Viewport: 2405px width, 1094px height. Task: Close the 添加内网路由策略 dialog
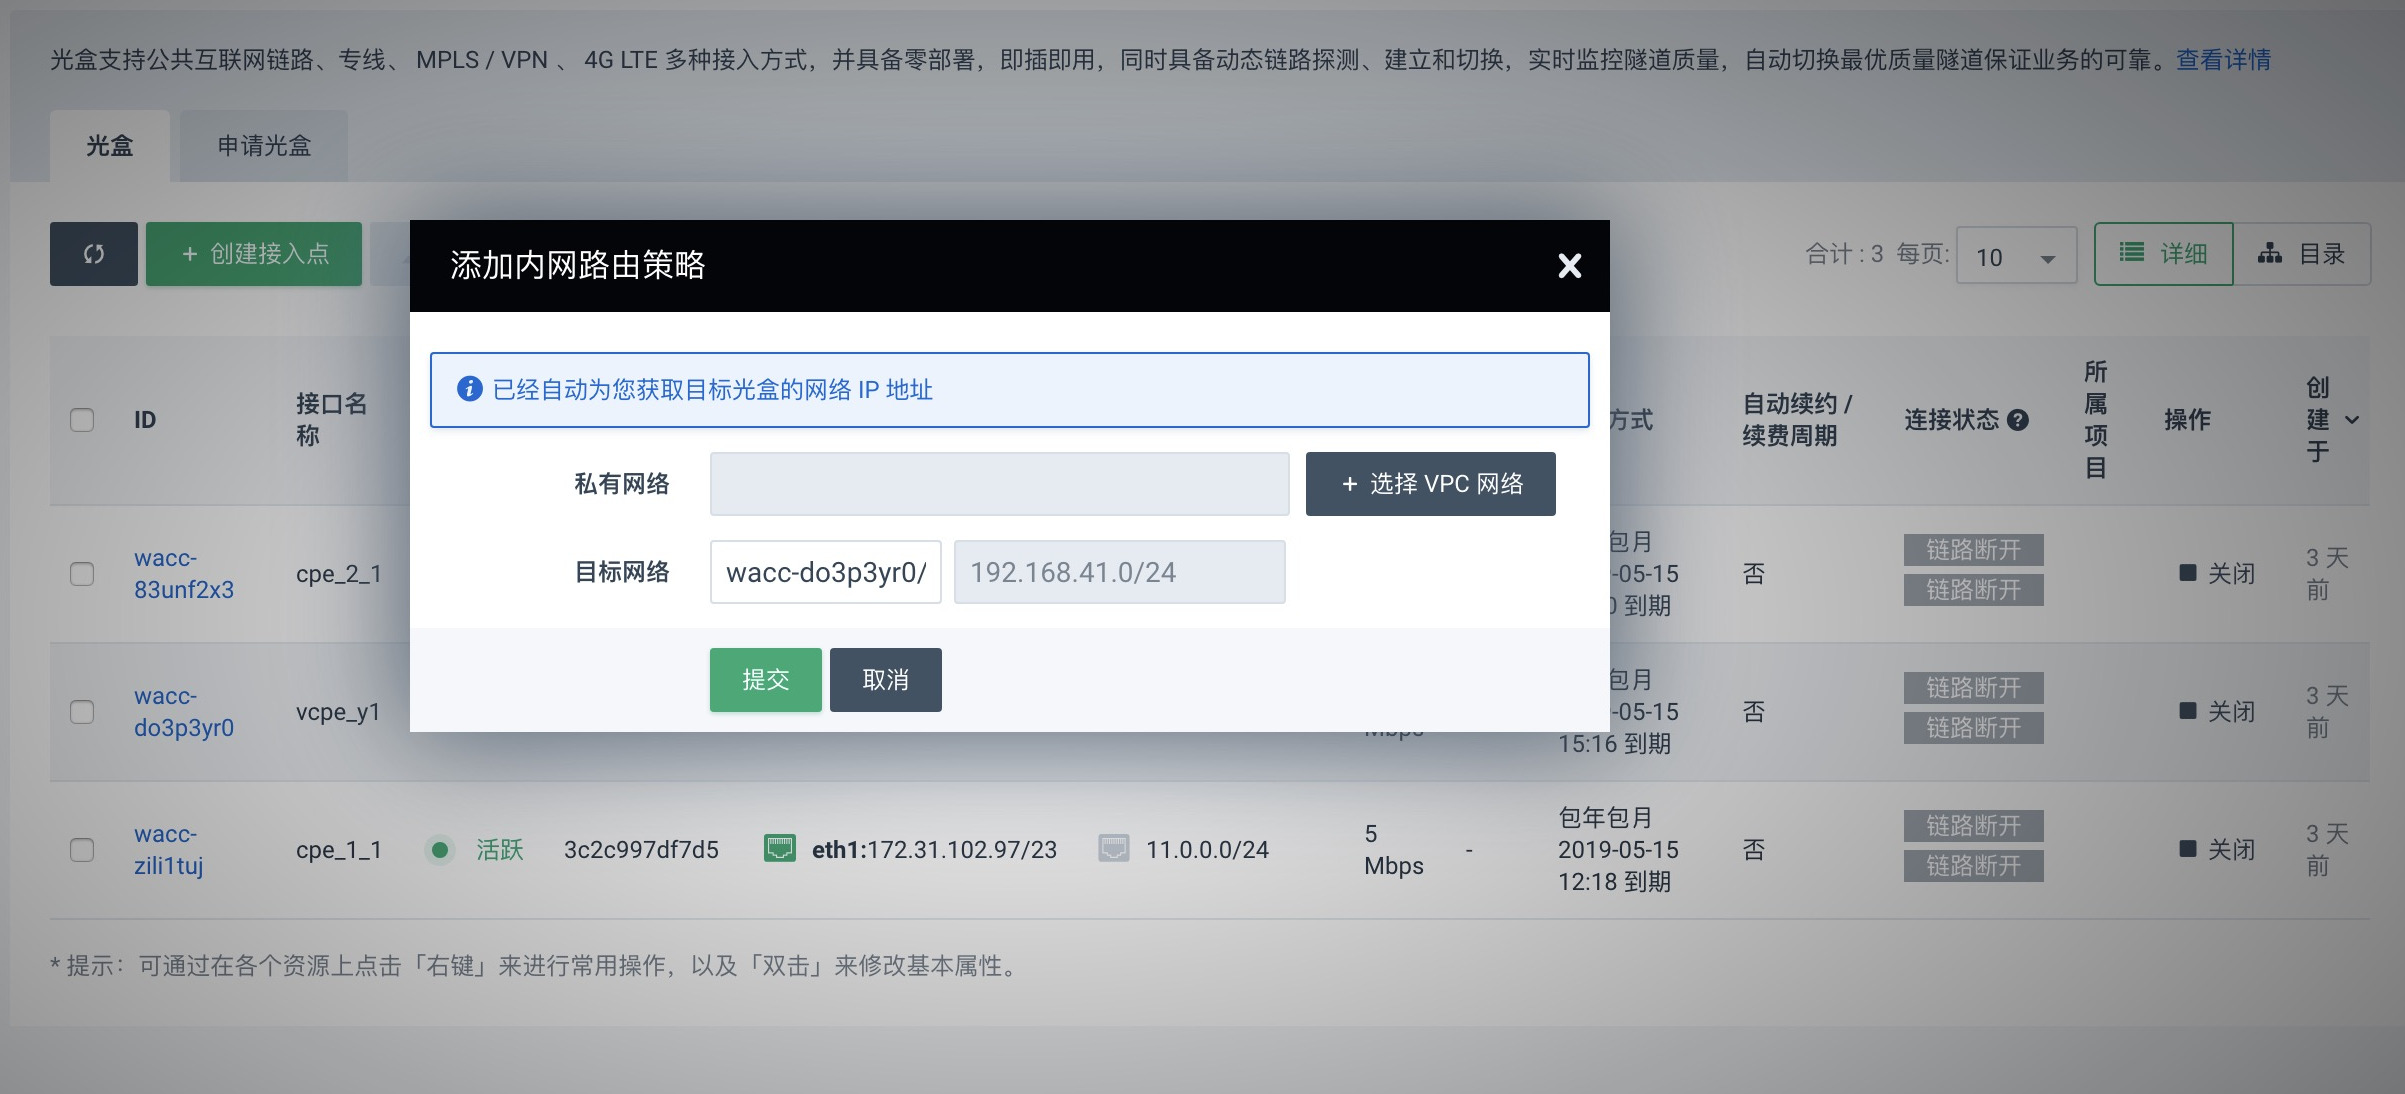[x=1569, y=266]
